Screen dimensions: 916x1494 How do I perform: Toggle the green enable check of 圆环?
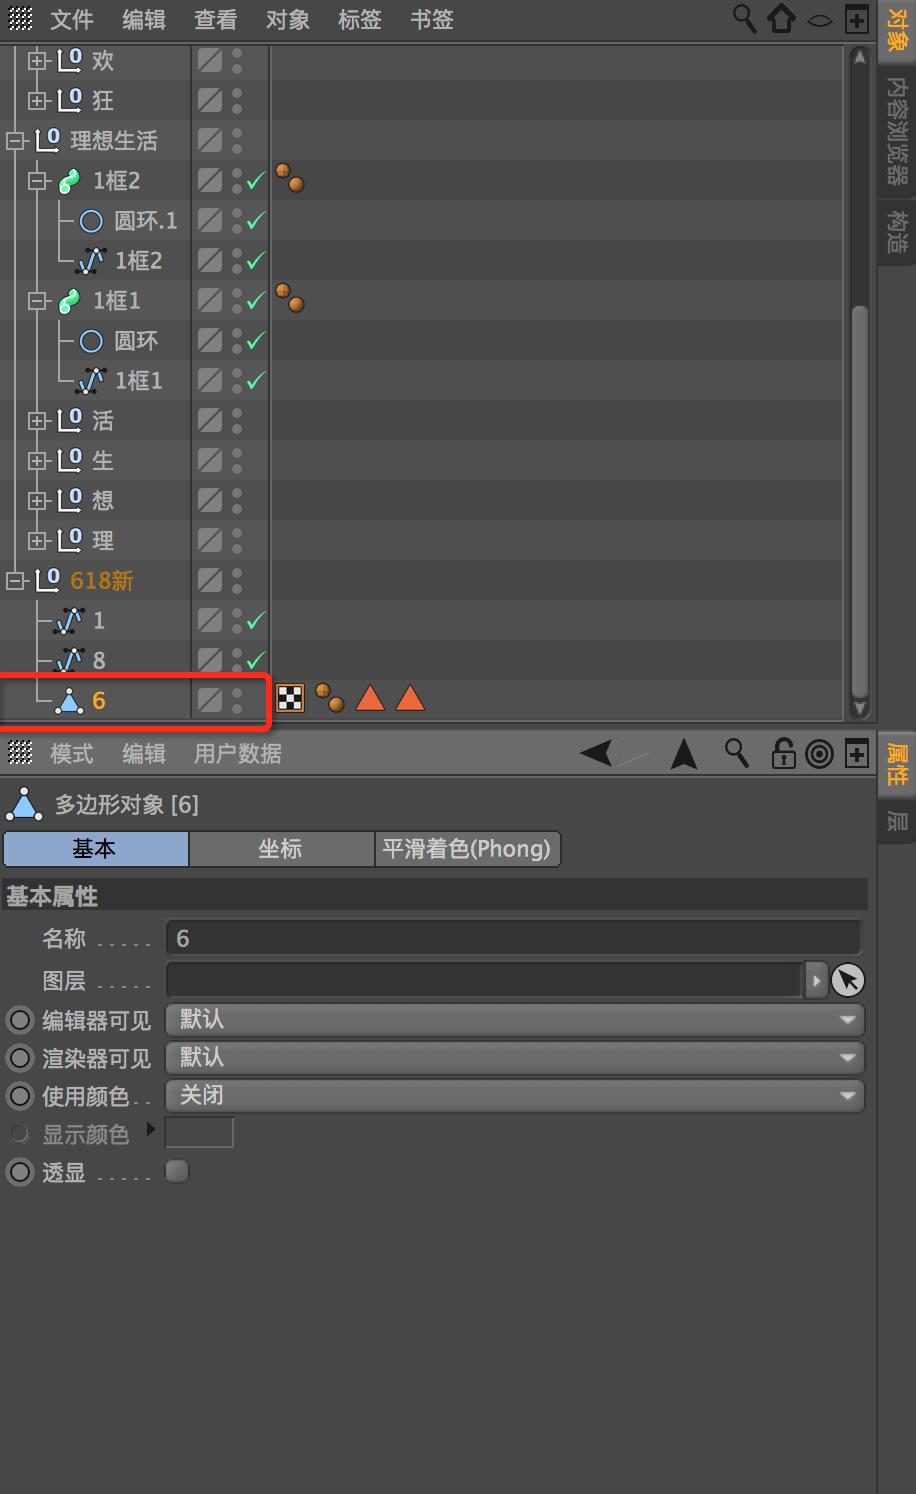pos(256,341)
